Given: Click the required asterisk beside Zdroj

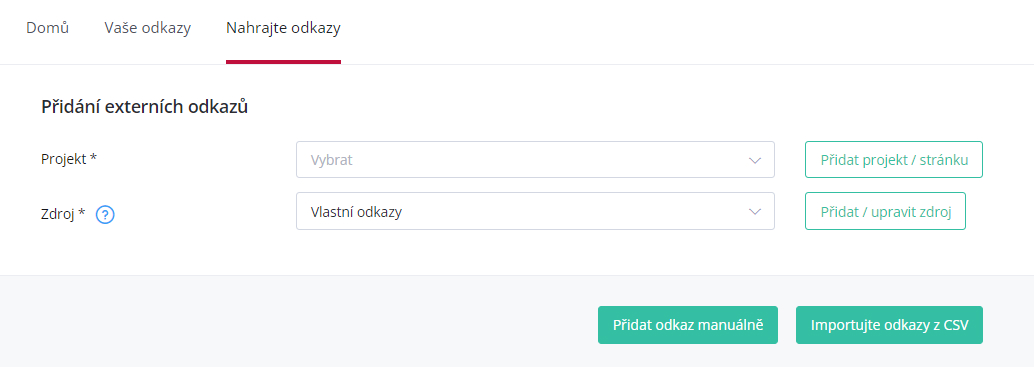Looking at the screenshot, I should 82,213.
